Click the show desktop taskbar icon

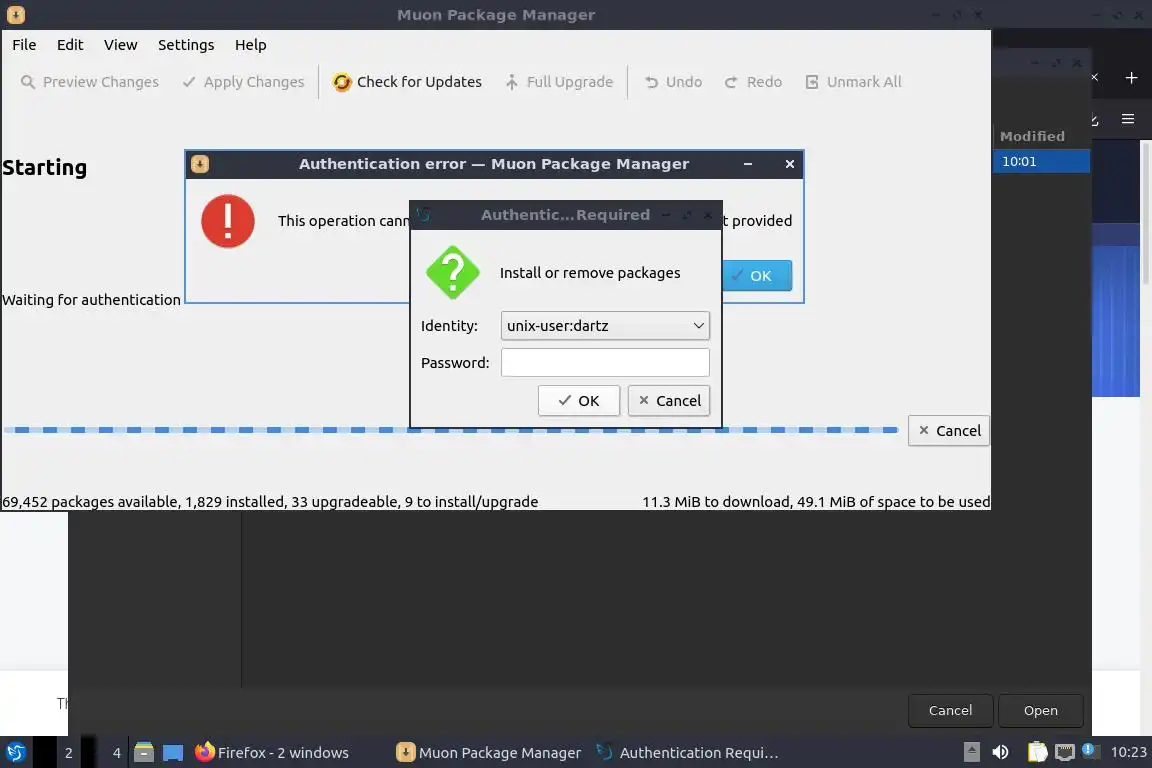point(173,753)
